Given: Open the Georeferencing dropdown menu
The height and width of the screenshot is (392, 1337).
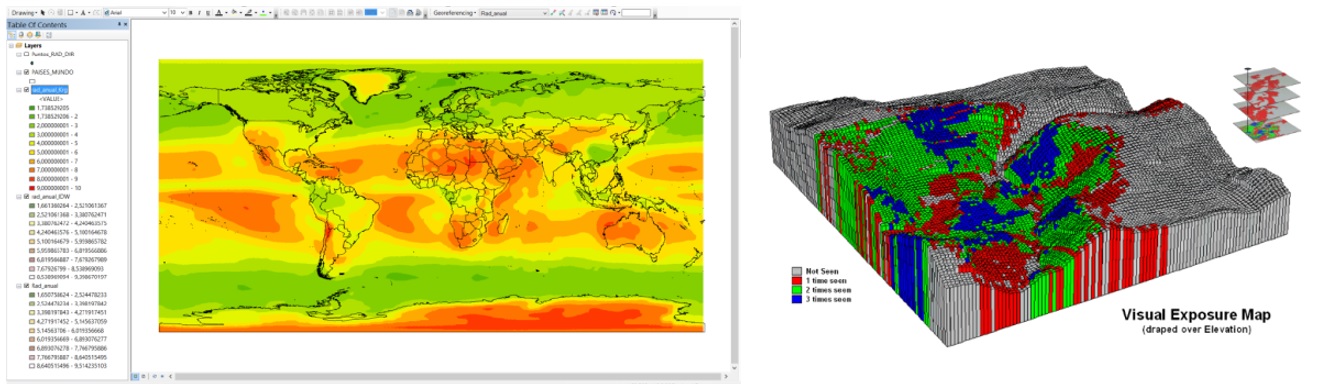Looking at the screenshot, I should click(x=454, y=13).
